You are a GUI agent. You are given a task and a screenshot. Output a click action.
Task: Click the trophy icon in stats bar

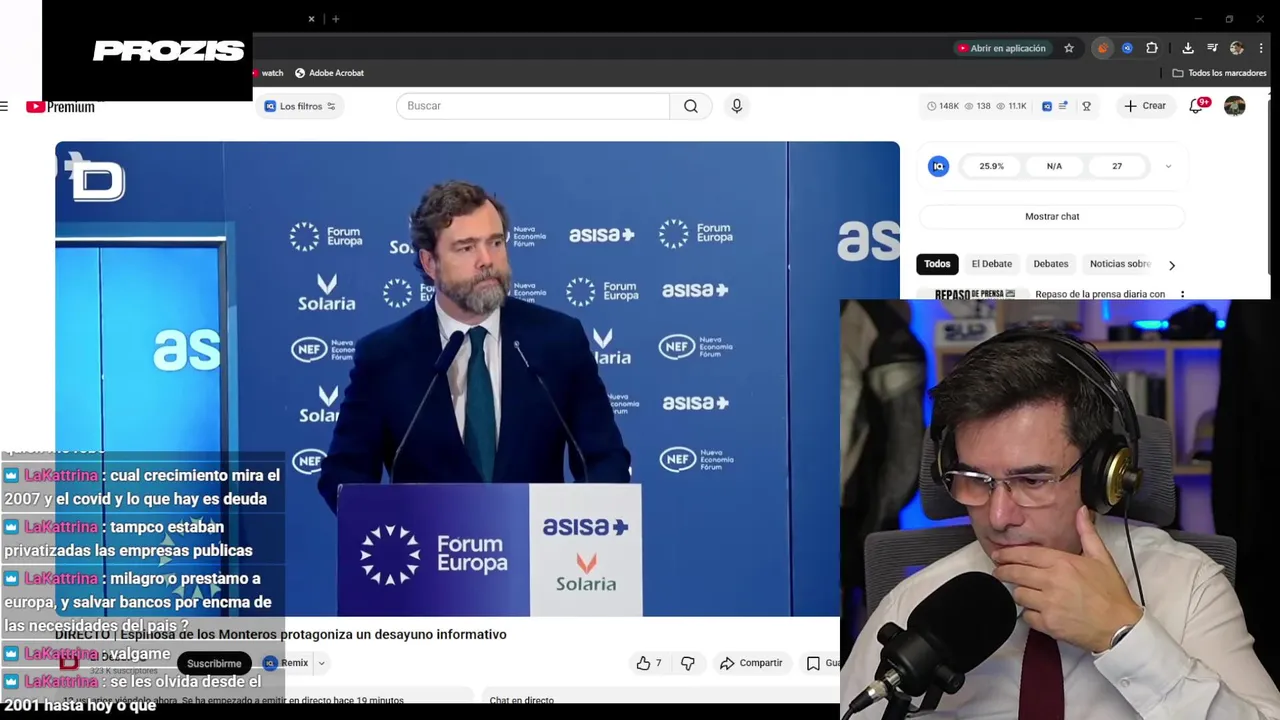1086,106
